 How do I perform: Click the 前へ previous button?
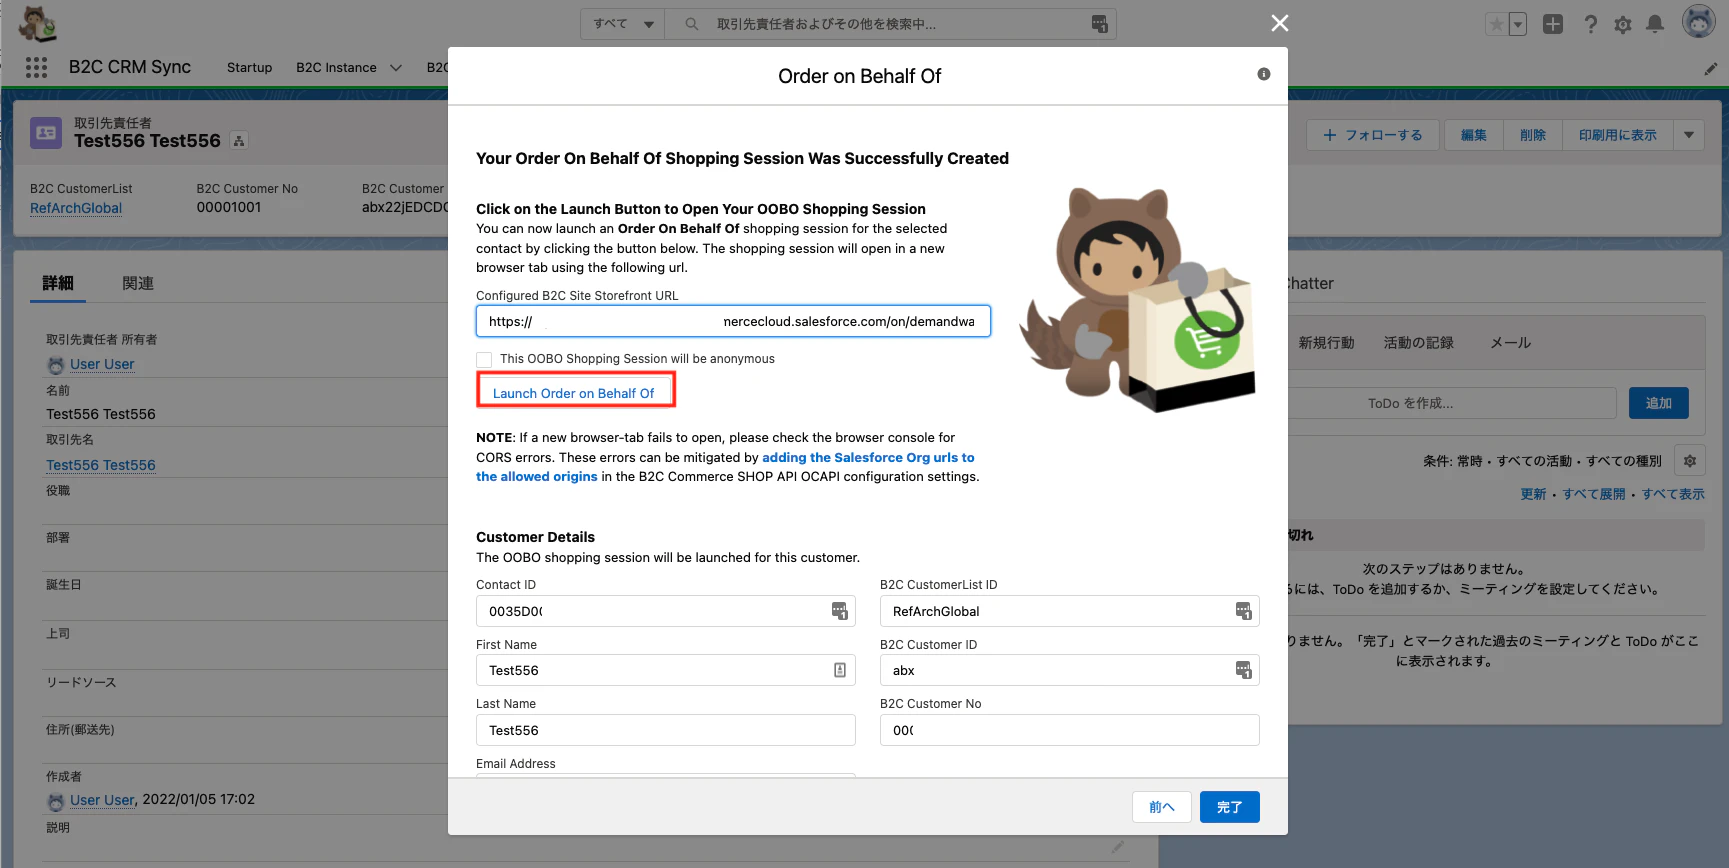point(1162,807)
